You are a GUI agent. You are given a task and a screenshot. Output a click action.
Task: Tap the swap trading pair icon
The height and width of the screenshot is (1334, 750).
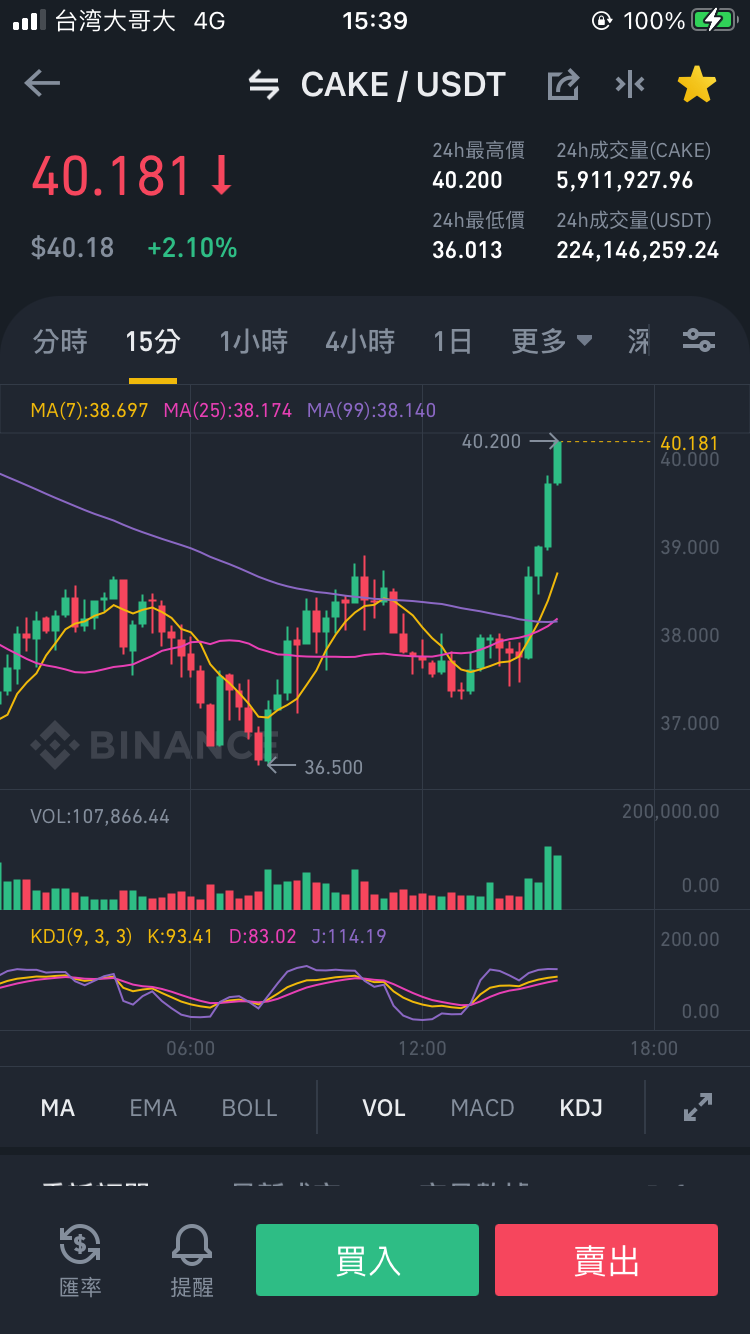click(264, 85)
